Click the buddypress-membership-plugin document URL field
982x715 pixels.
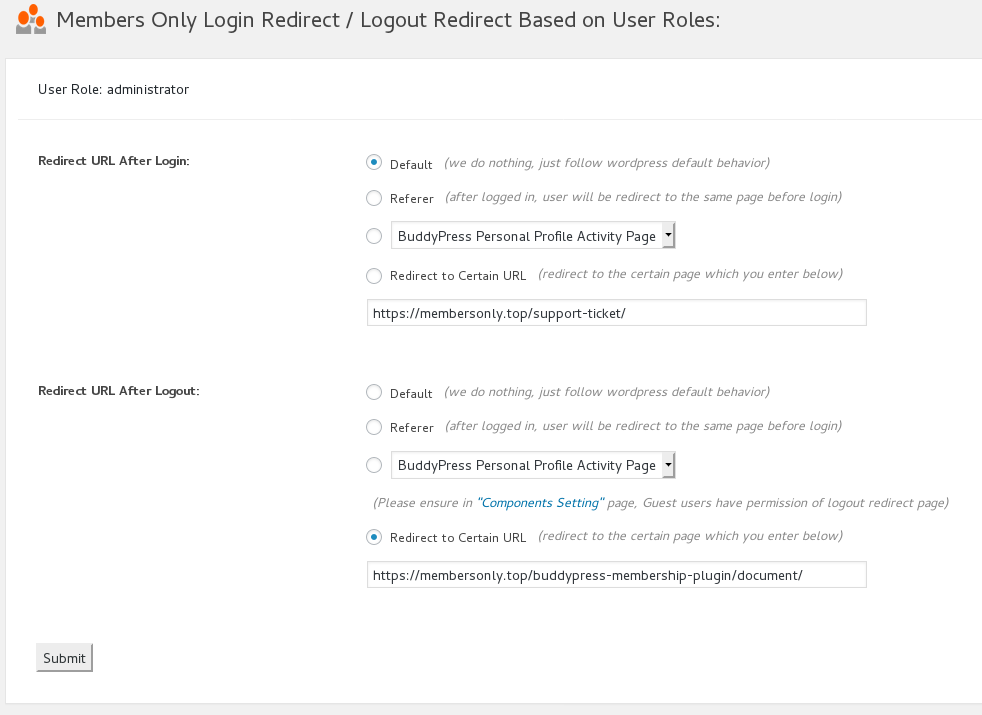(616, 574)
